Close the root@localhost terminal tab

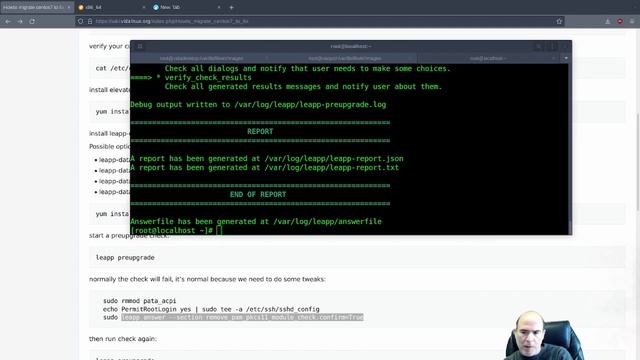click(553, 58)
